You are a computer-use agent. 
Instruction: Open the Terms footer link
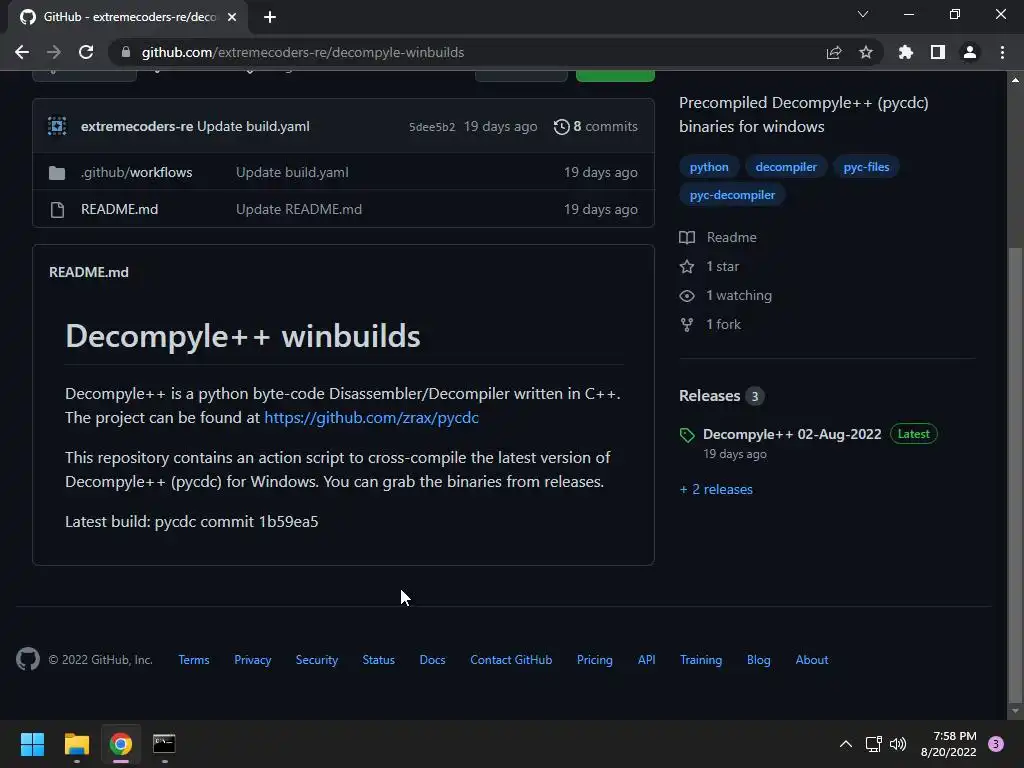[x=194, y=660]
